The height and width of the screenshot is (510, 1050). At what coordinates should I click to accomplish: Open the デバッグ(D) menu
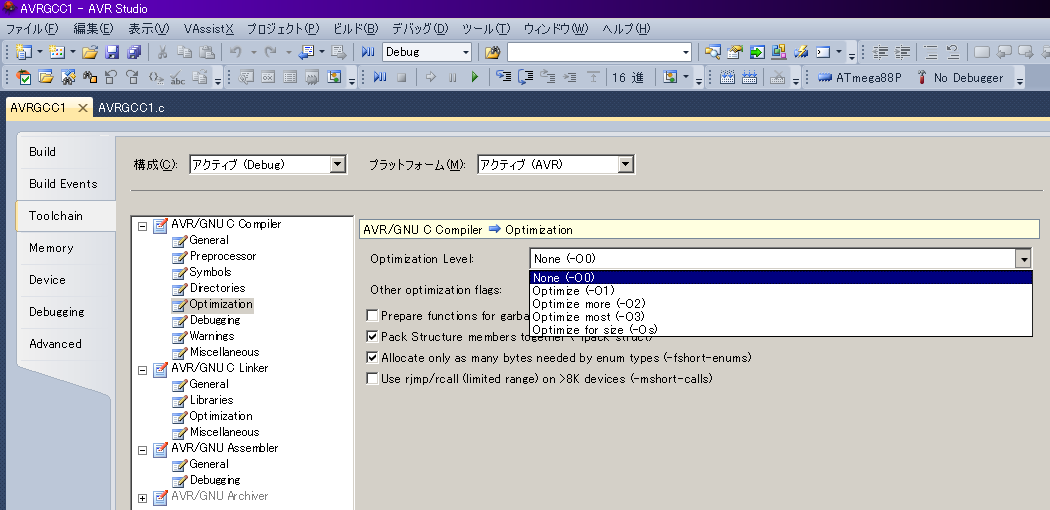(x=420, y=29)
